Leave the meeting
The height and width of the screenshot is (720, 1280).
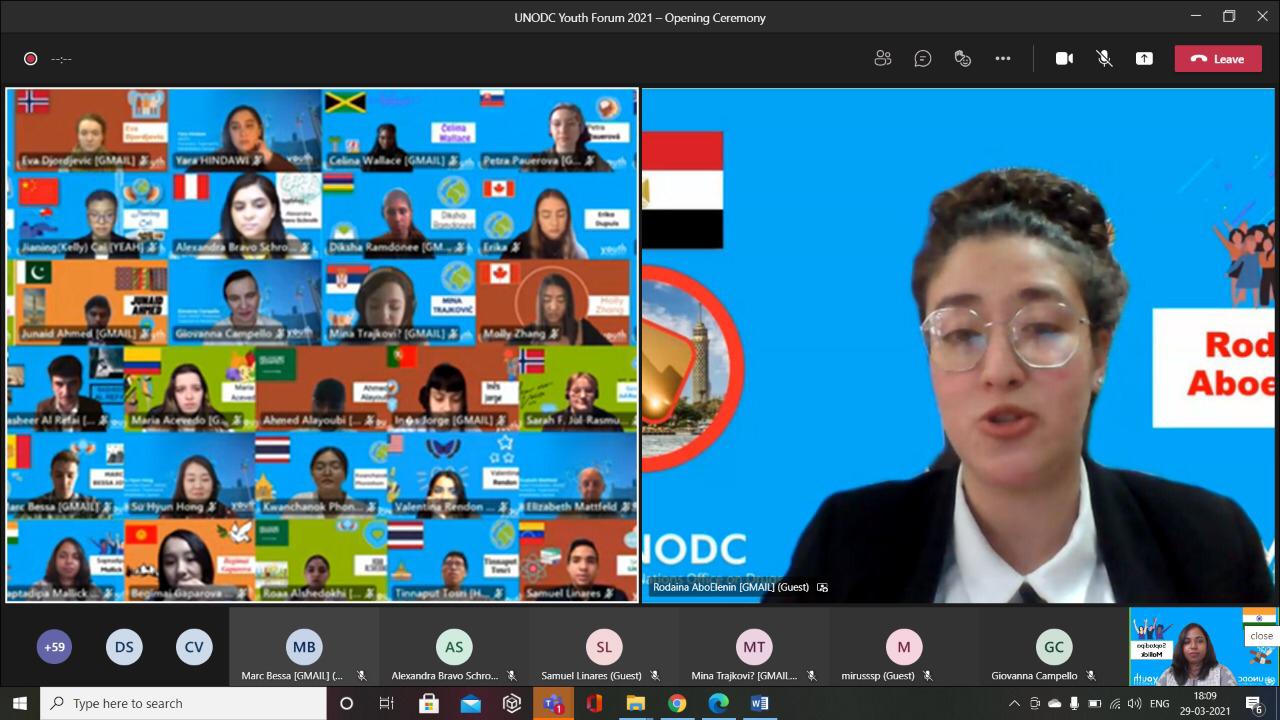[x=1217, y=59]
